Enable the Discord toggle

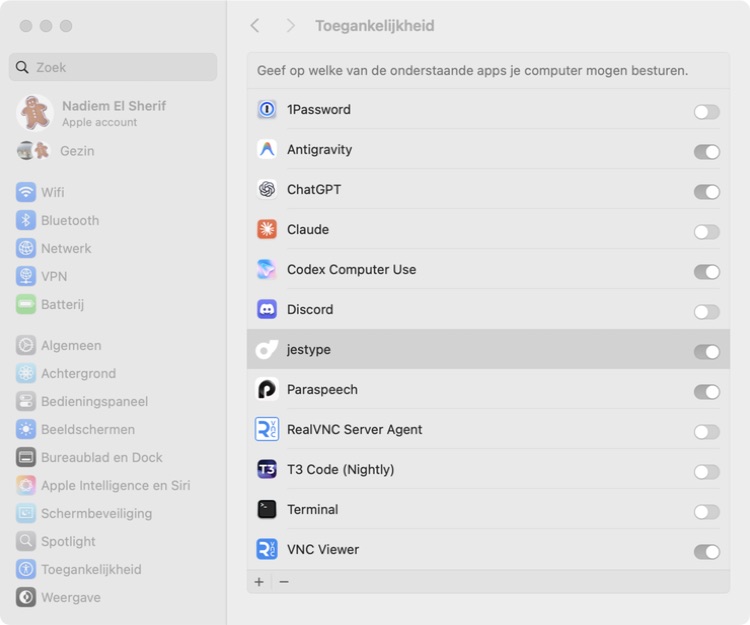coord(706,312)
